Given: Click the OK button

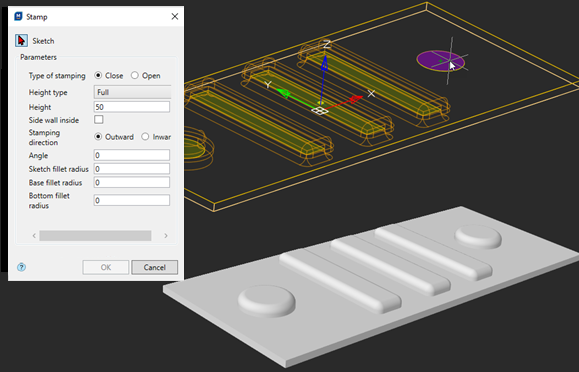Looking at the screenshot, I should click(106, 267).
